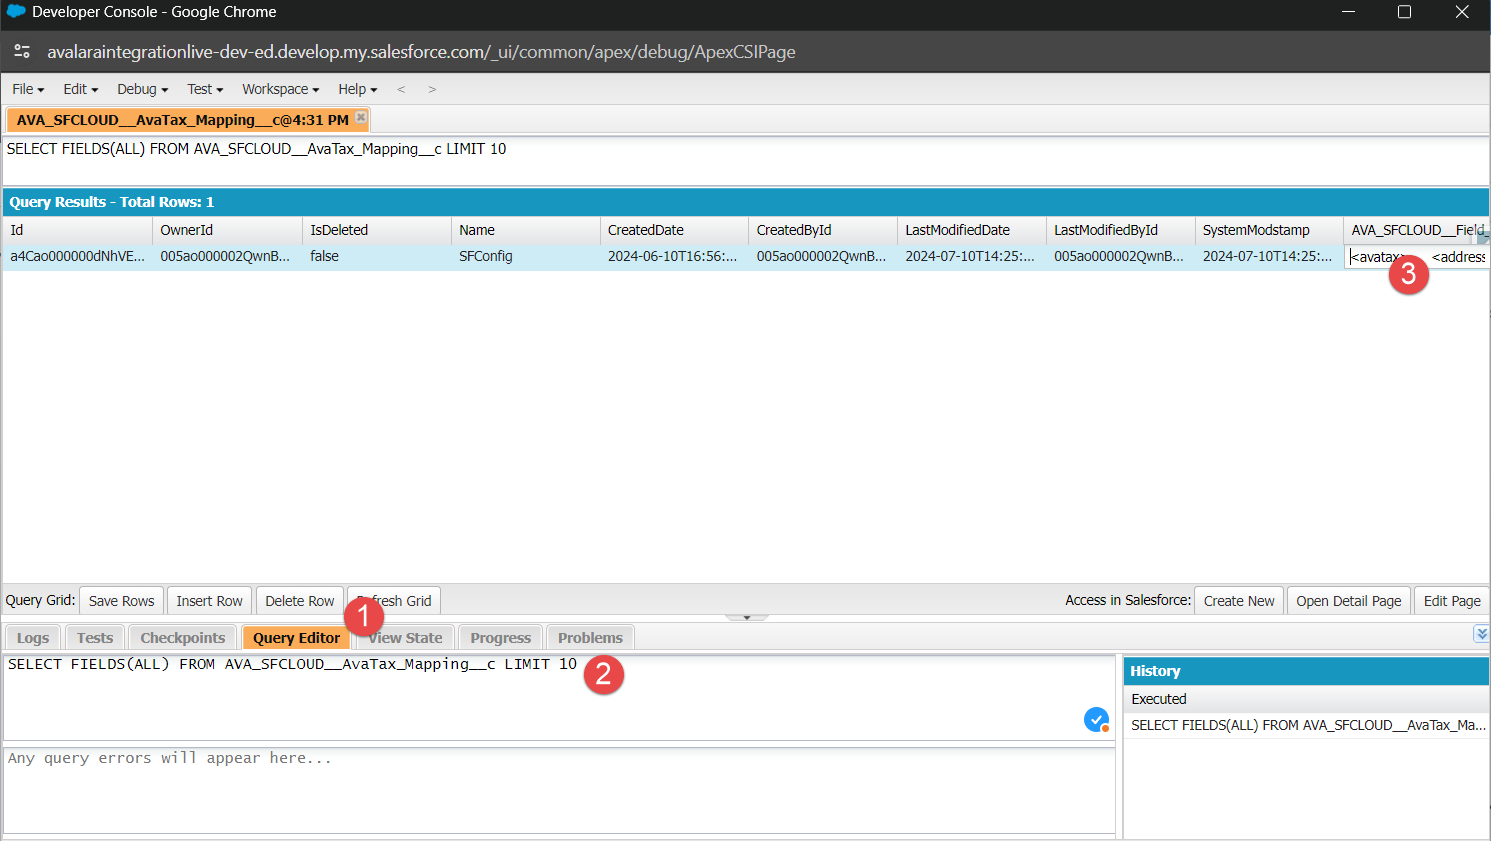This screenshot has width=1491, height=841.
Task: Click the Create New button
Action: tap(1239, 601)
